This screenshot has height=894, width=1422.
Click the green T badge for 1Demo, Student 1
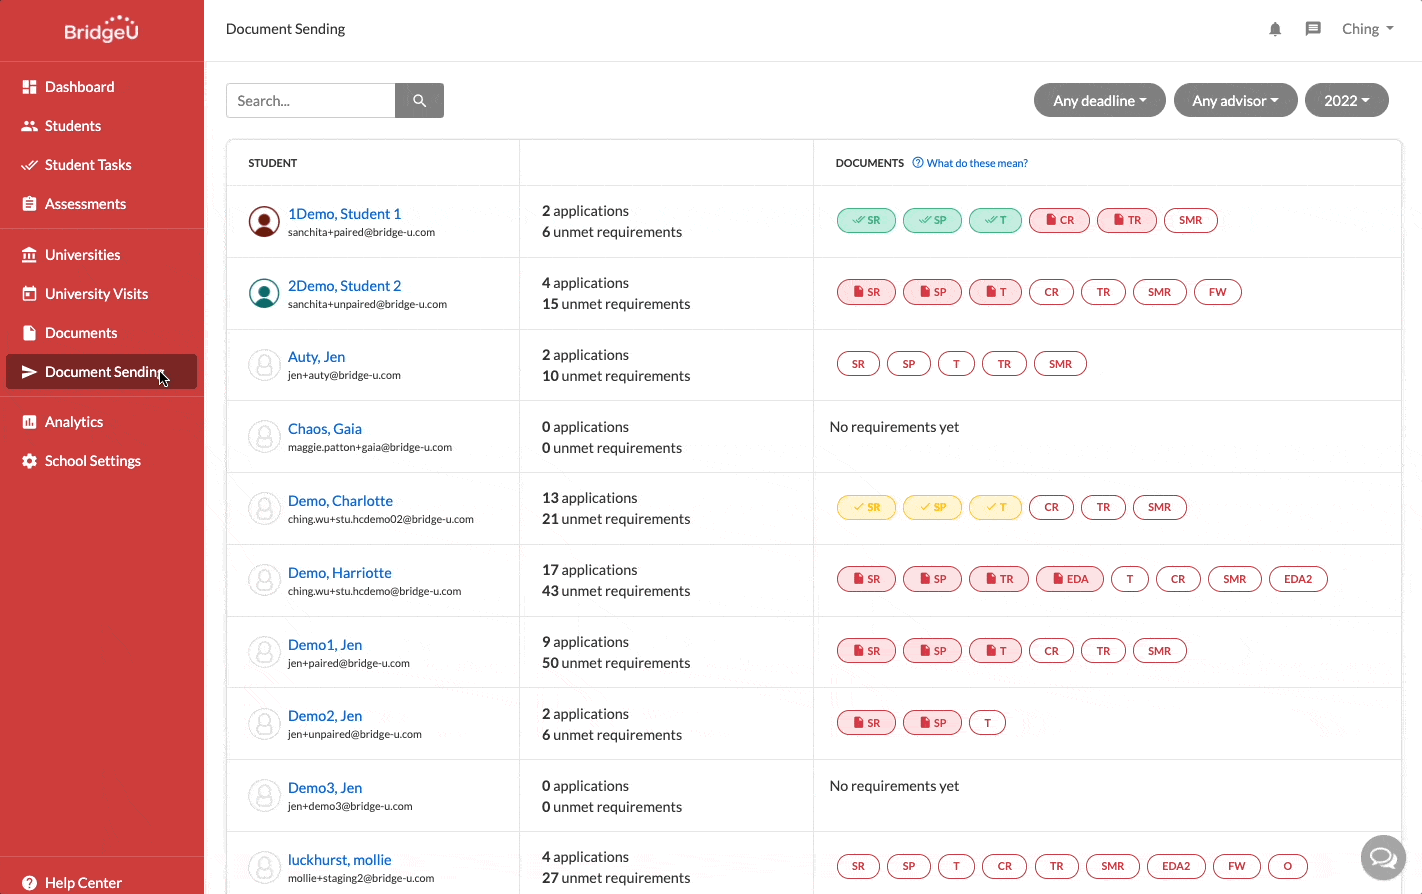point(995,220)
